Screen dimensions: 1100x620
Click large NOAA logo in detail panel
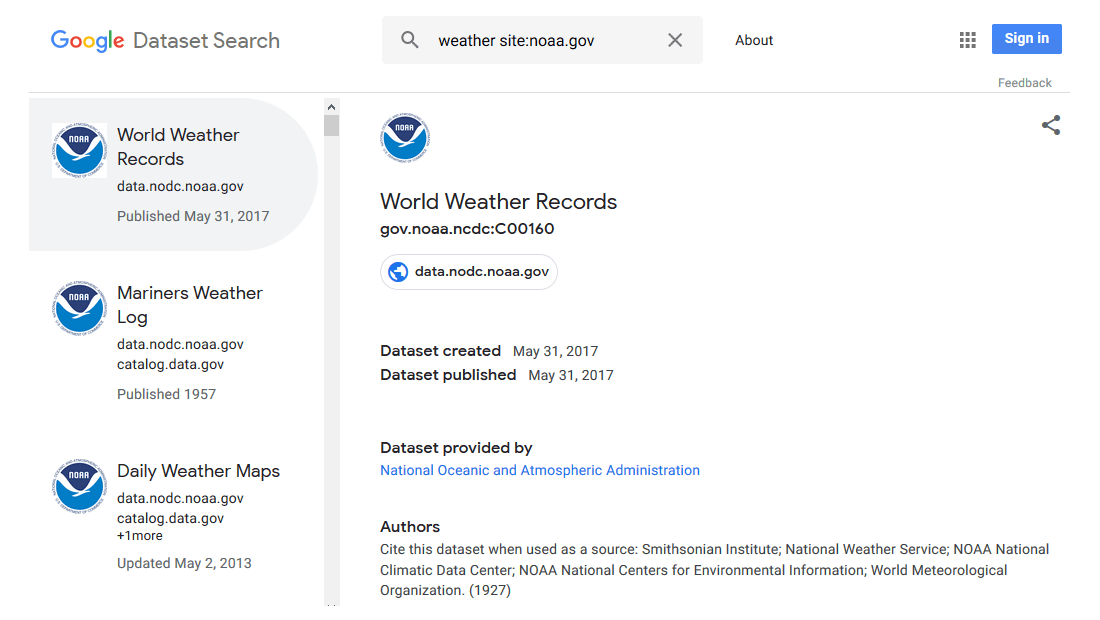[405, 137]
